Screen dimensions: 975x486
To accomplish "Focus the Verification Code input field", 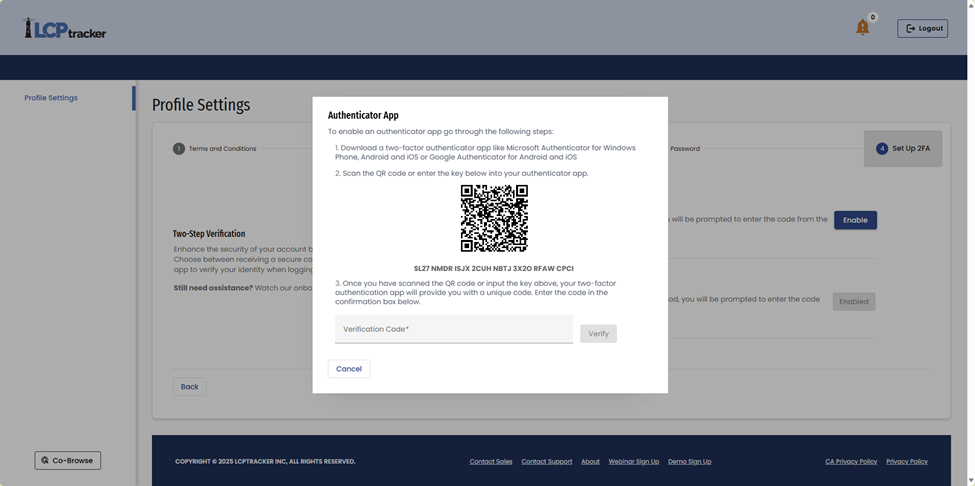I will (454, 329).
